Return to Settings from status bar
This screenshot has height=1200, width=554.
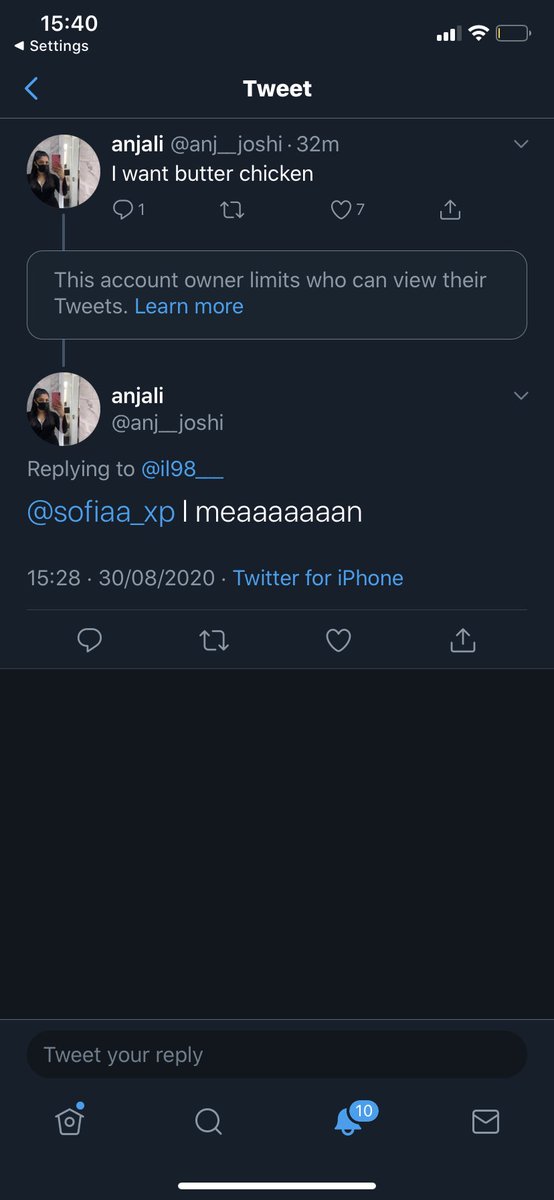[x=51, y=46]
